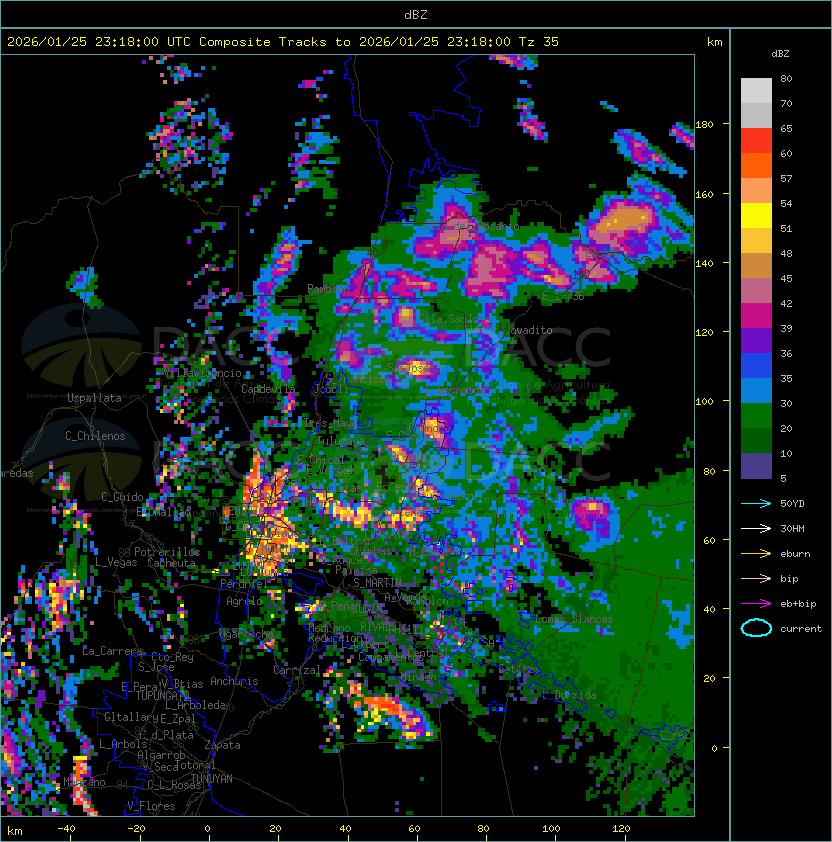
Task: Pick the bright yellow swatch in dBZ scale
Action: [756, 216]
